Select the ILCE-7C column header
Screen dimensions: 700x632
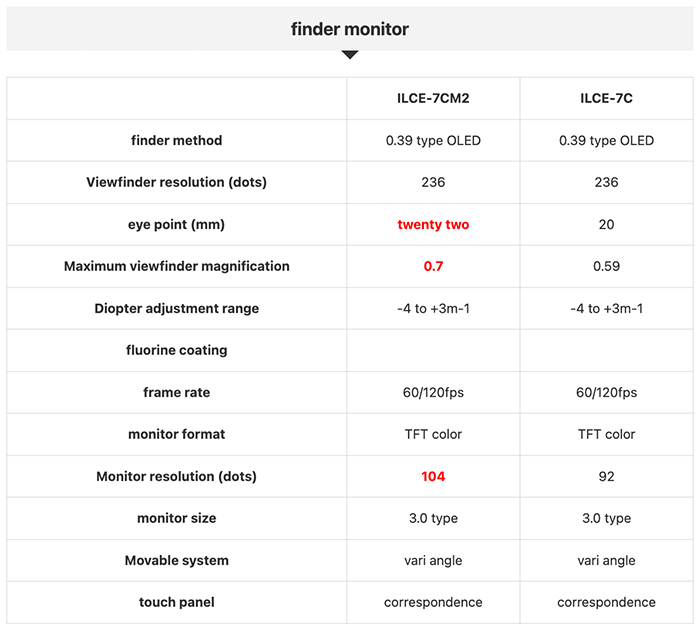click(606, 98)
